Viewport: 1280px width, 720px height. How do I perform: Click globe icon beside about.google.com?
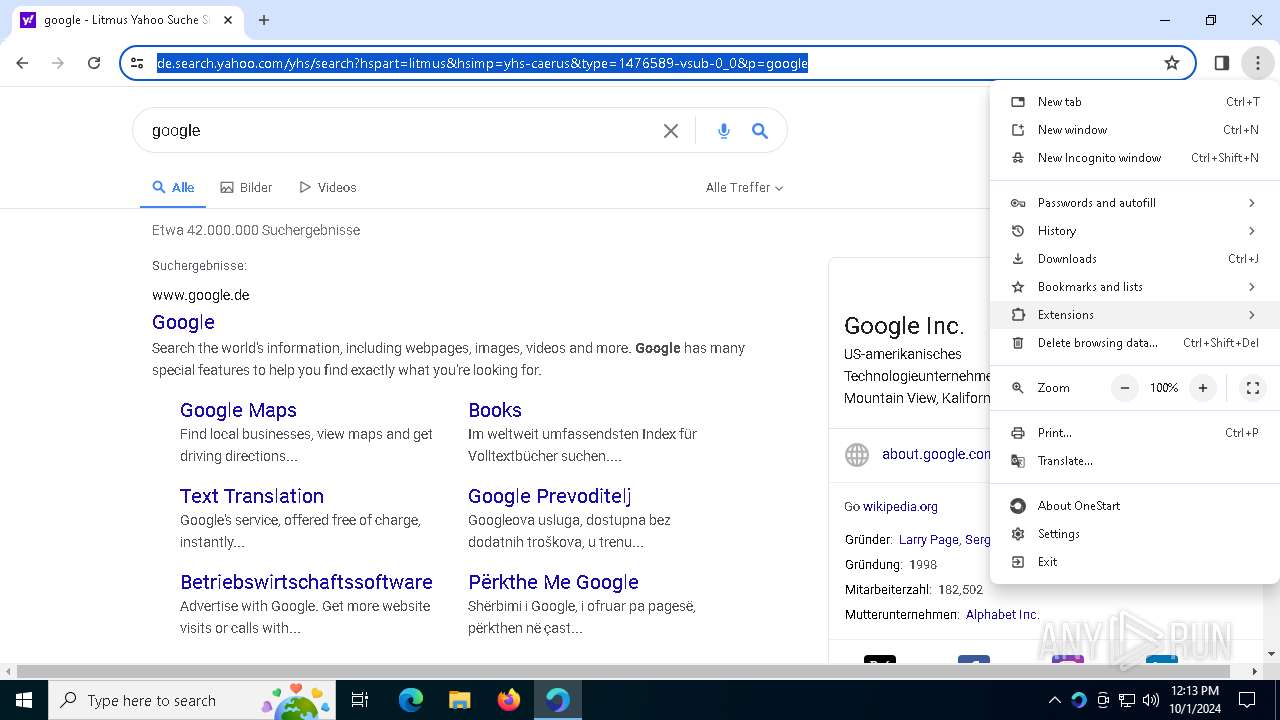click(857, 455)
